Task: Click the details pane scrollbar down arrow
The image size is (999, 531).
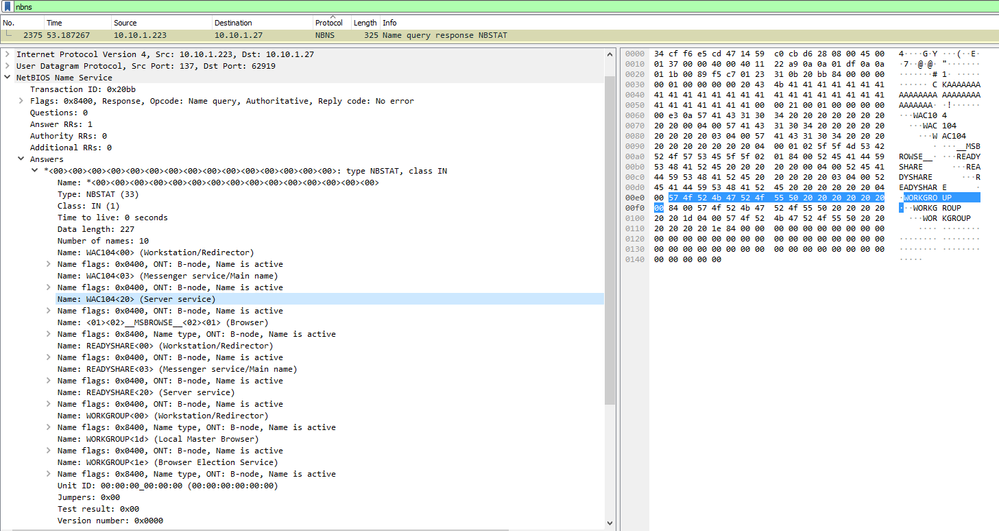Action: (610, 523)
